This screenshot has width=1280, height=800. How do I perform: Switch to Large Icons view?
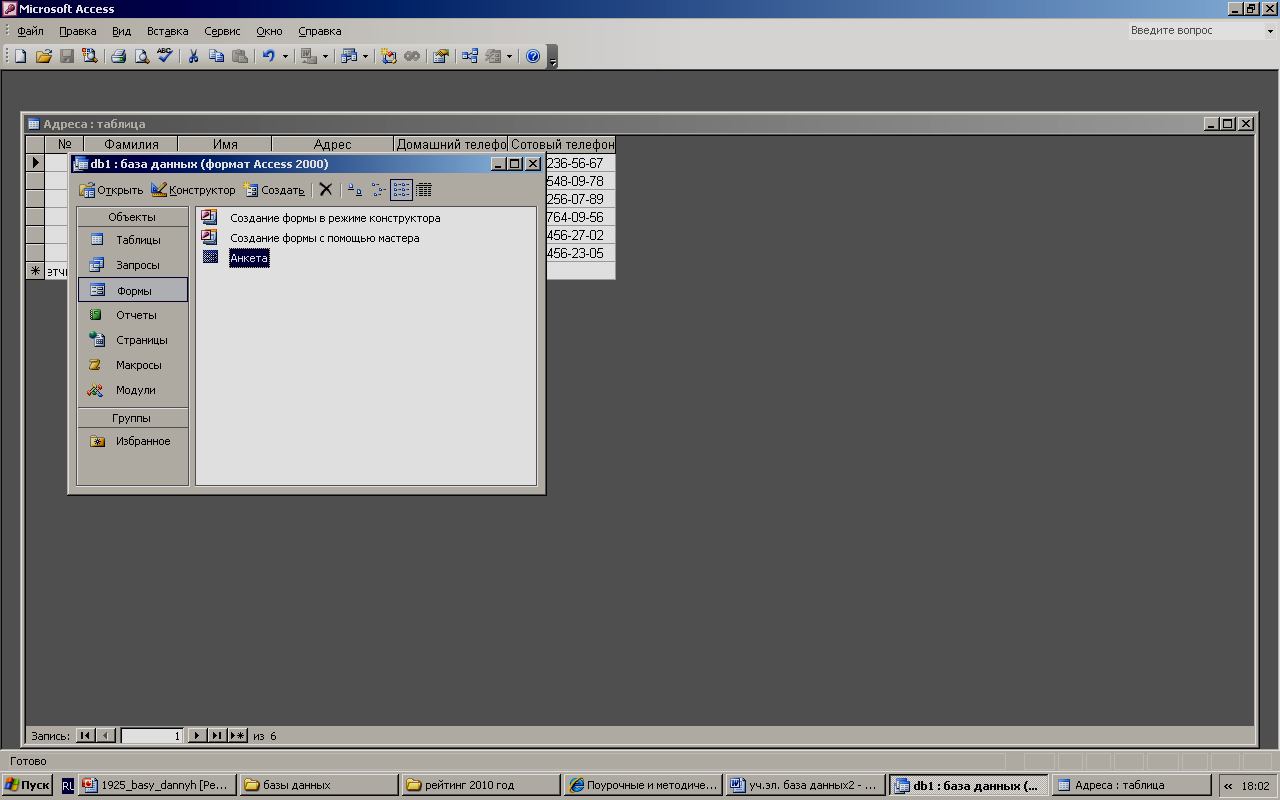pos(354,190)
